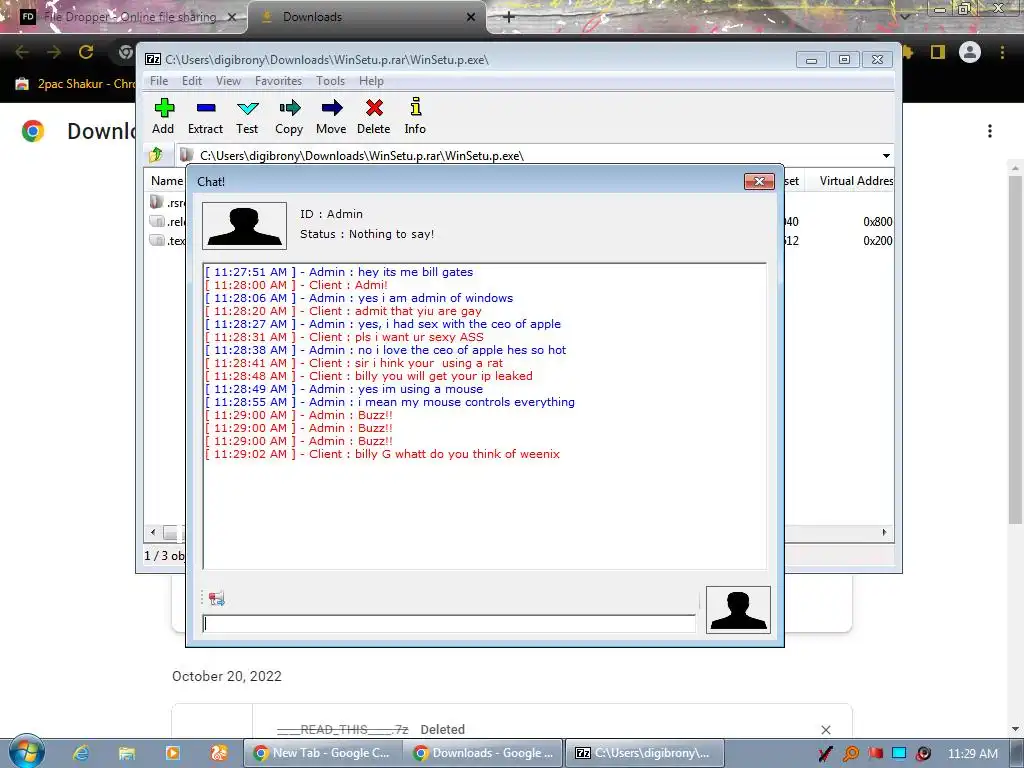Open the File menu in 7-Zip
This screenshot has height=768, width=1024.
point(159,81)
